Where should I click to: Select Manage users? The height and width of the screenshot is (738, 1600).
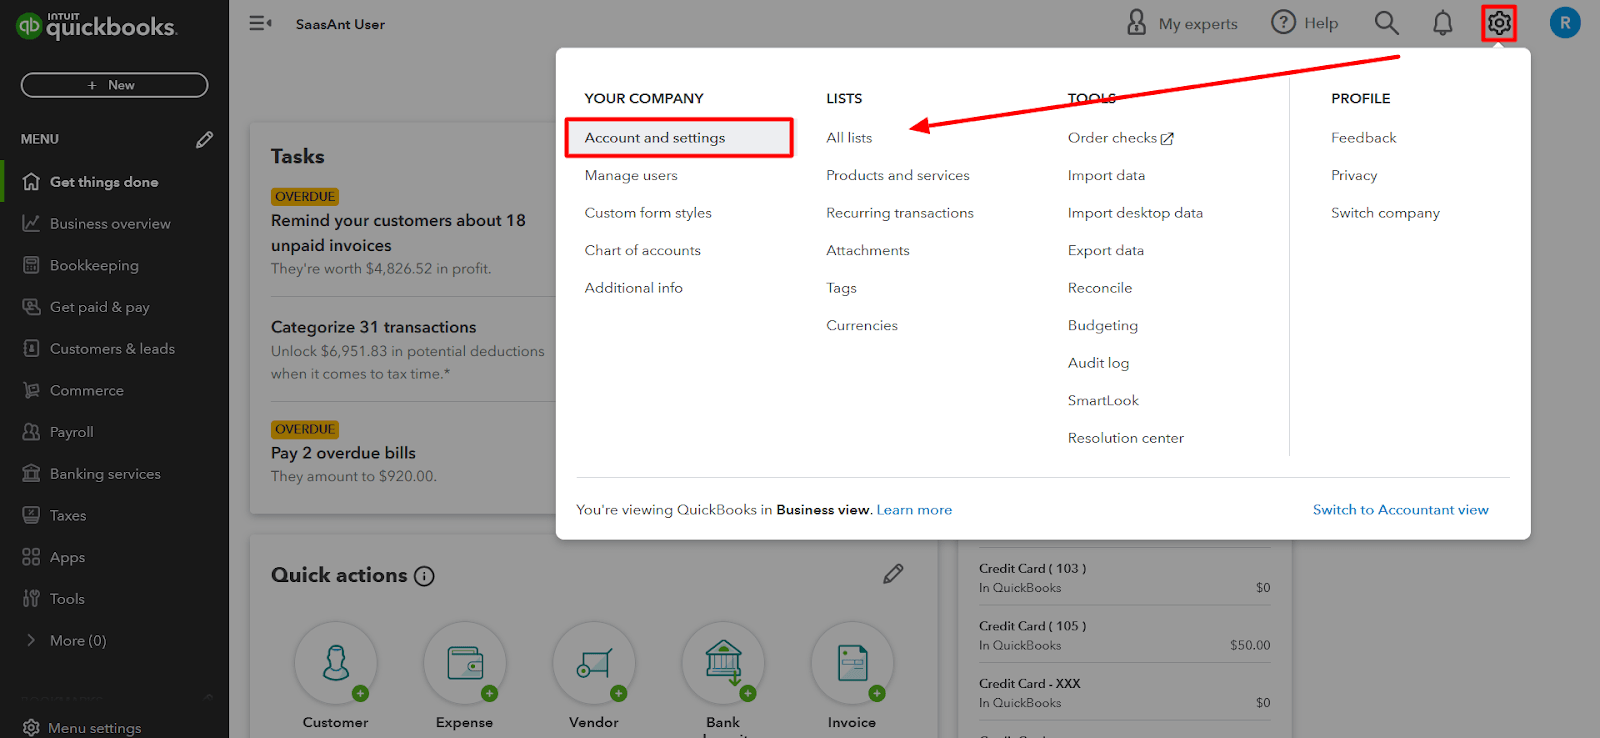click(631, 175)
